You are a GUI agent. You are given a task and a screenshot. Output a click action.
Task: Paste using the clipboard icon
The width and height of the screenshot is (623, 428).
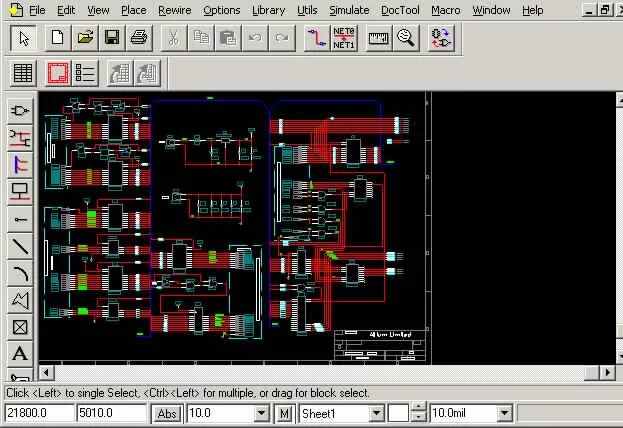pos(228,38)
